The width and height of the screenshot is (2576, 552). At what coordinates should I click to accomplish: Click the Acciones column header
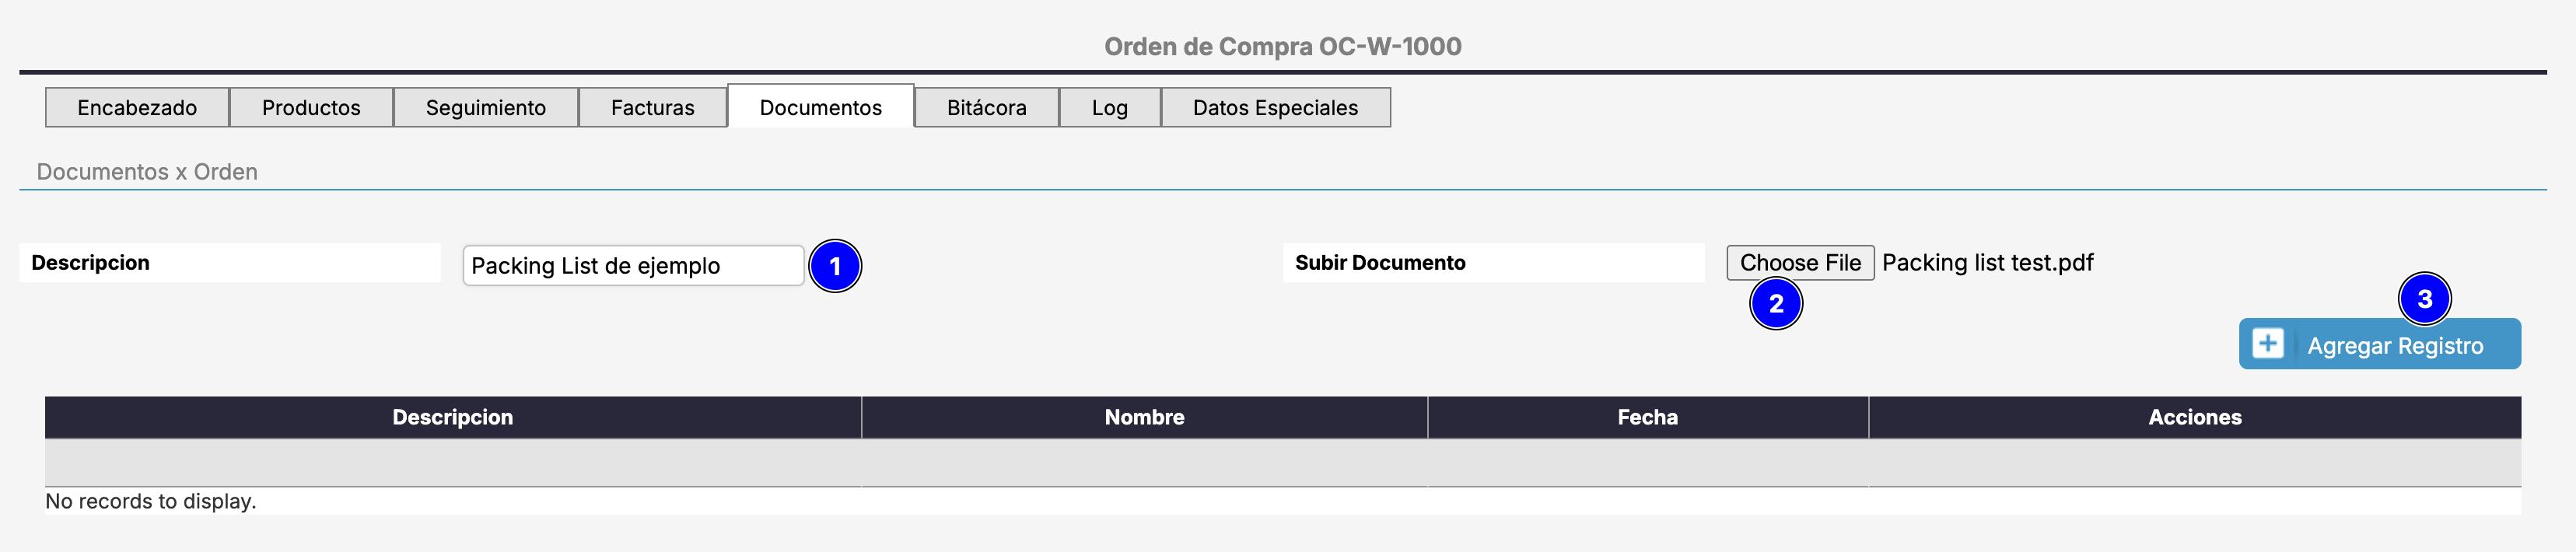point(2194,418)
